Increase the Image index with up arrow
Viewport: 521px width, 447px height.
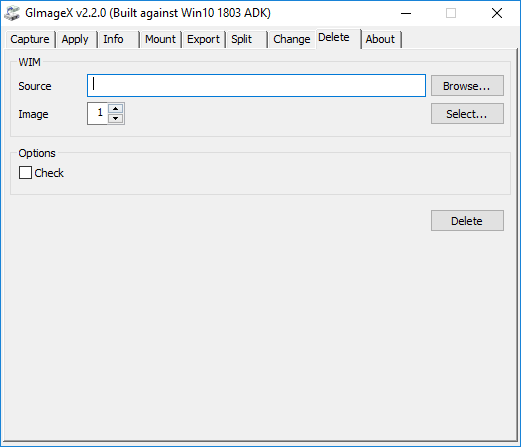(116, 109)
